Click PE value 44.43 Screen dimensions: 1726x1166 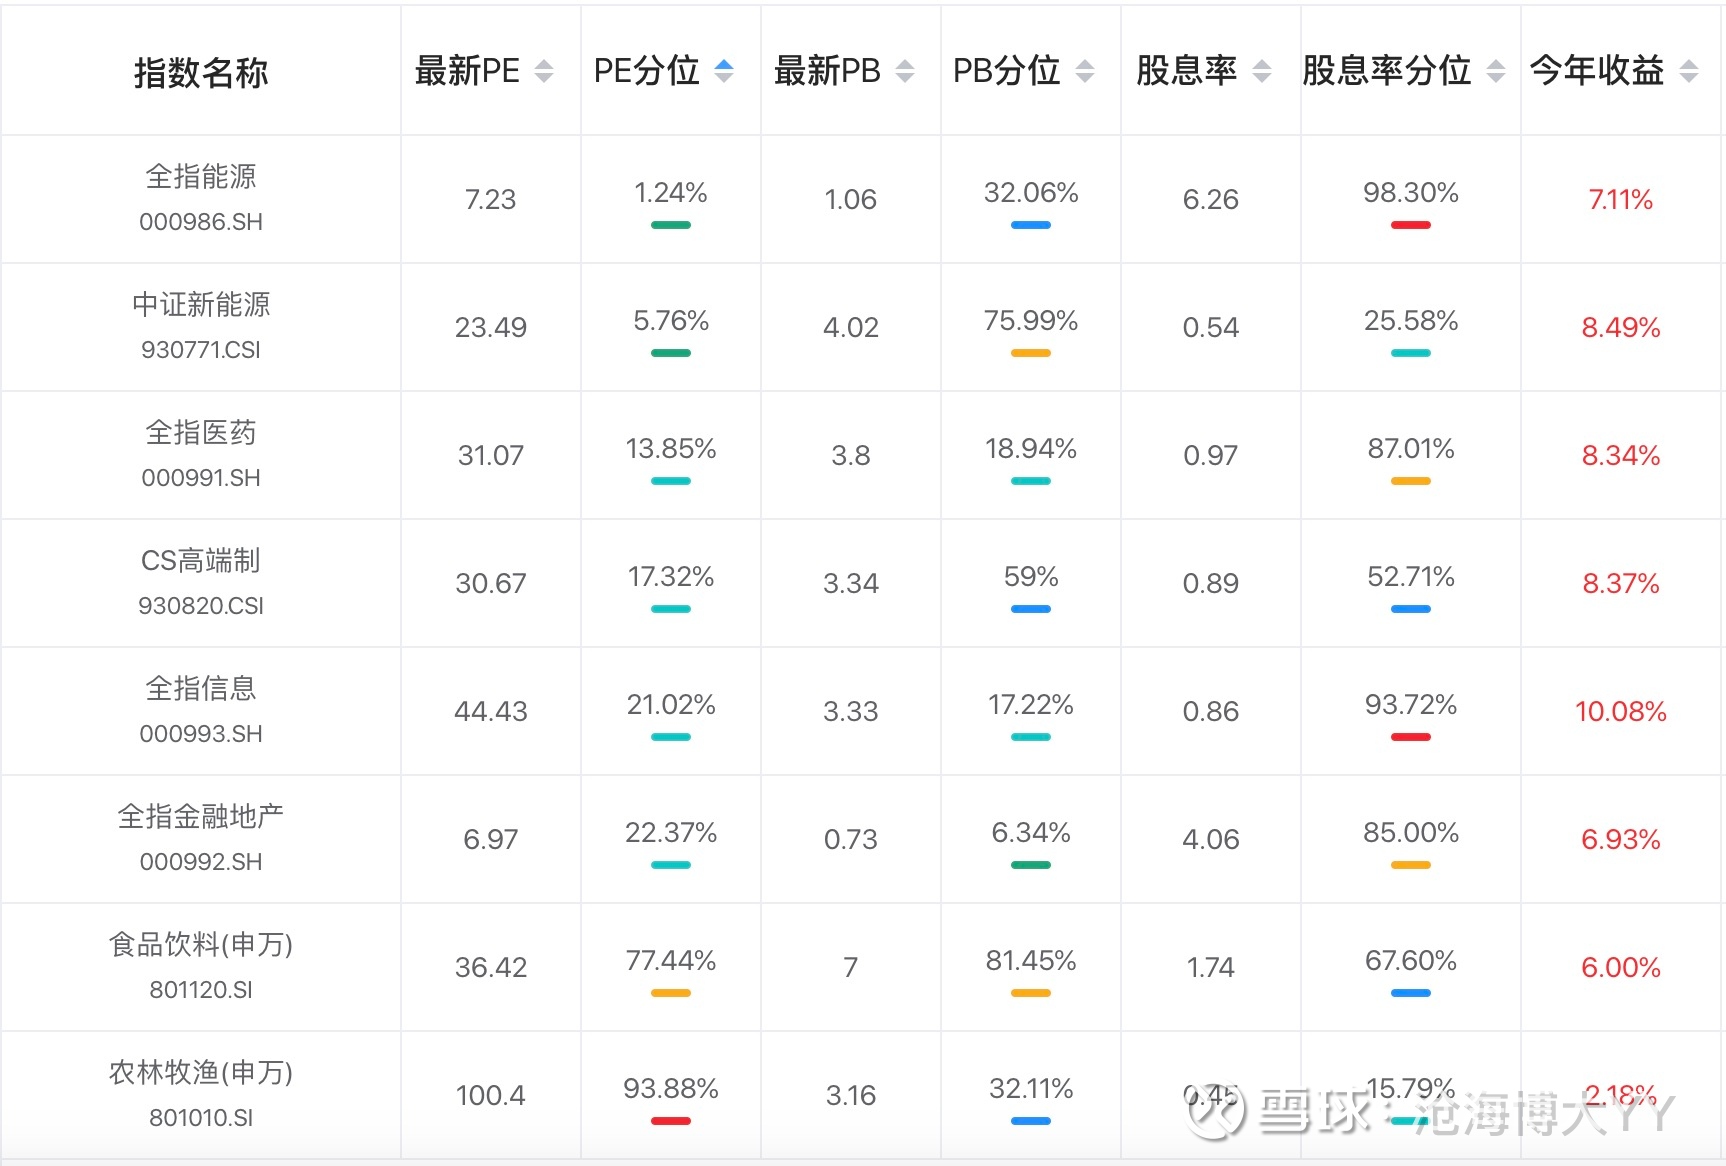[x=491, y=712]
